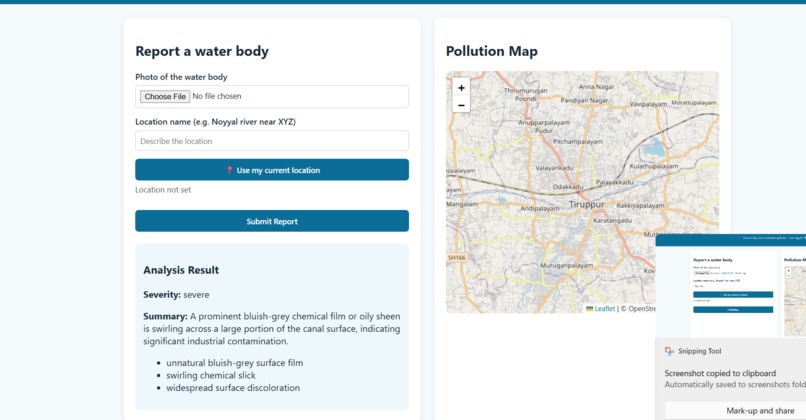
Task: Click Screenshot copied to clipboard notification text
Action: coord(720,373)
